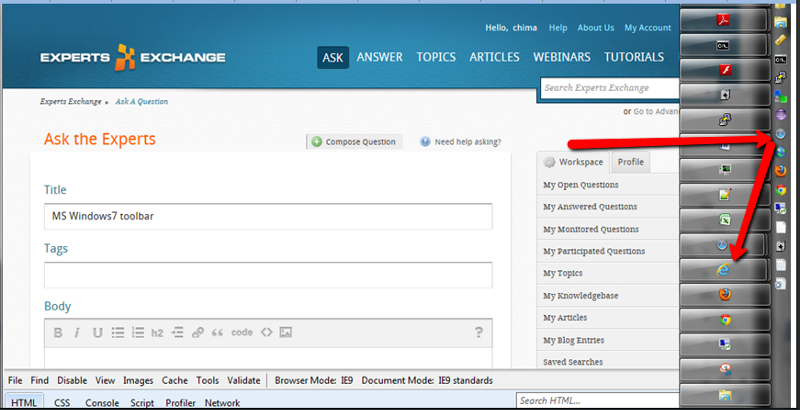Image resolution: width=800 pixels, height=410 pixels.
Task: Open Chrome large taskbar button
Action: coord(724,320)
